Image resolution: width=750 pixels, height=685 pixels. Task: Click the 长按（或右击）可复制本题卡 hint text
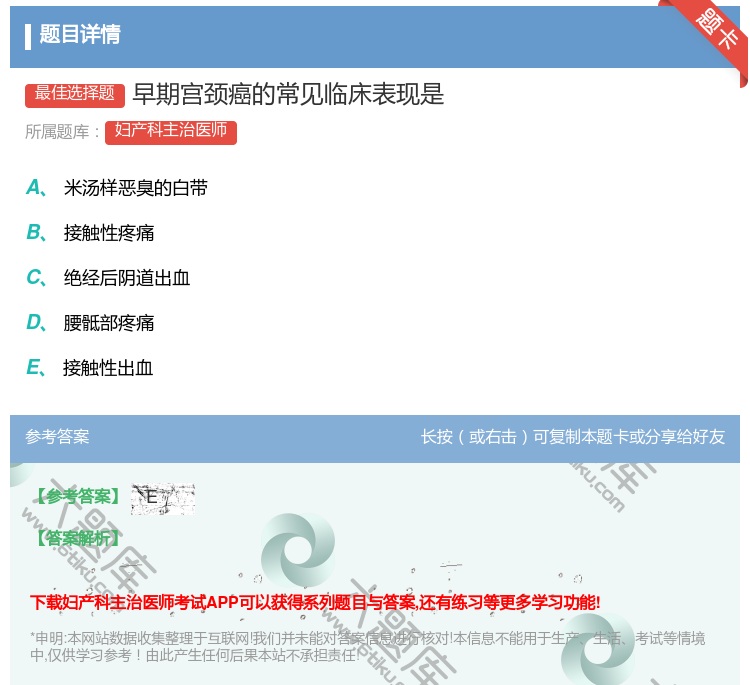point(573,437)
